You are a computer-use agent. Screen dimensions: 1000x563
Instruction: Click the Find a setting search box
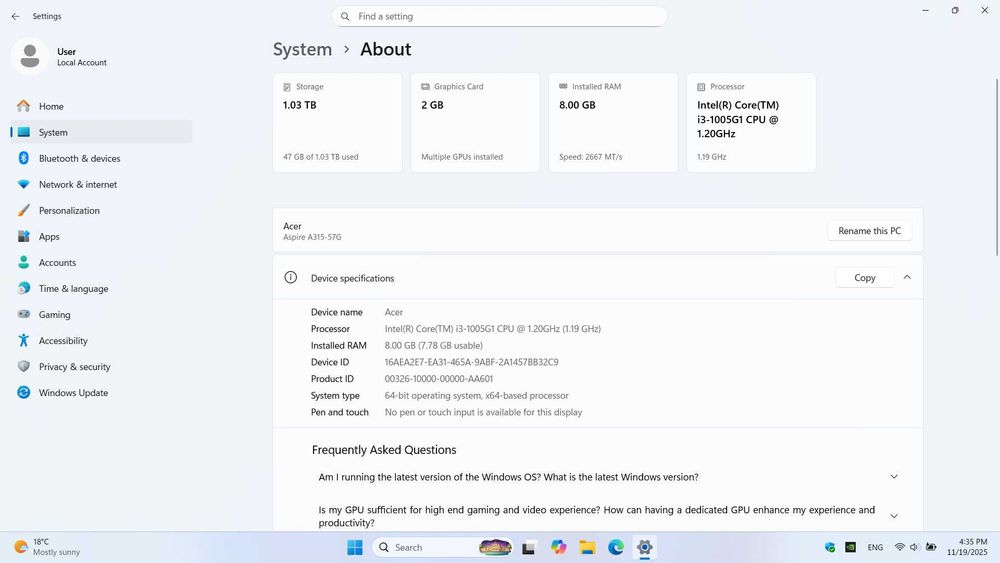coord(499,17)
